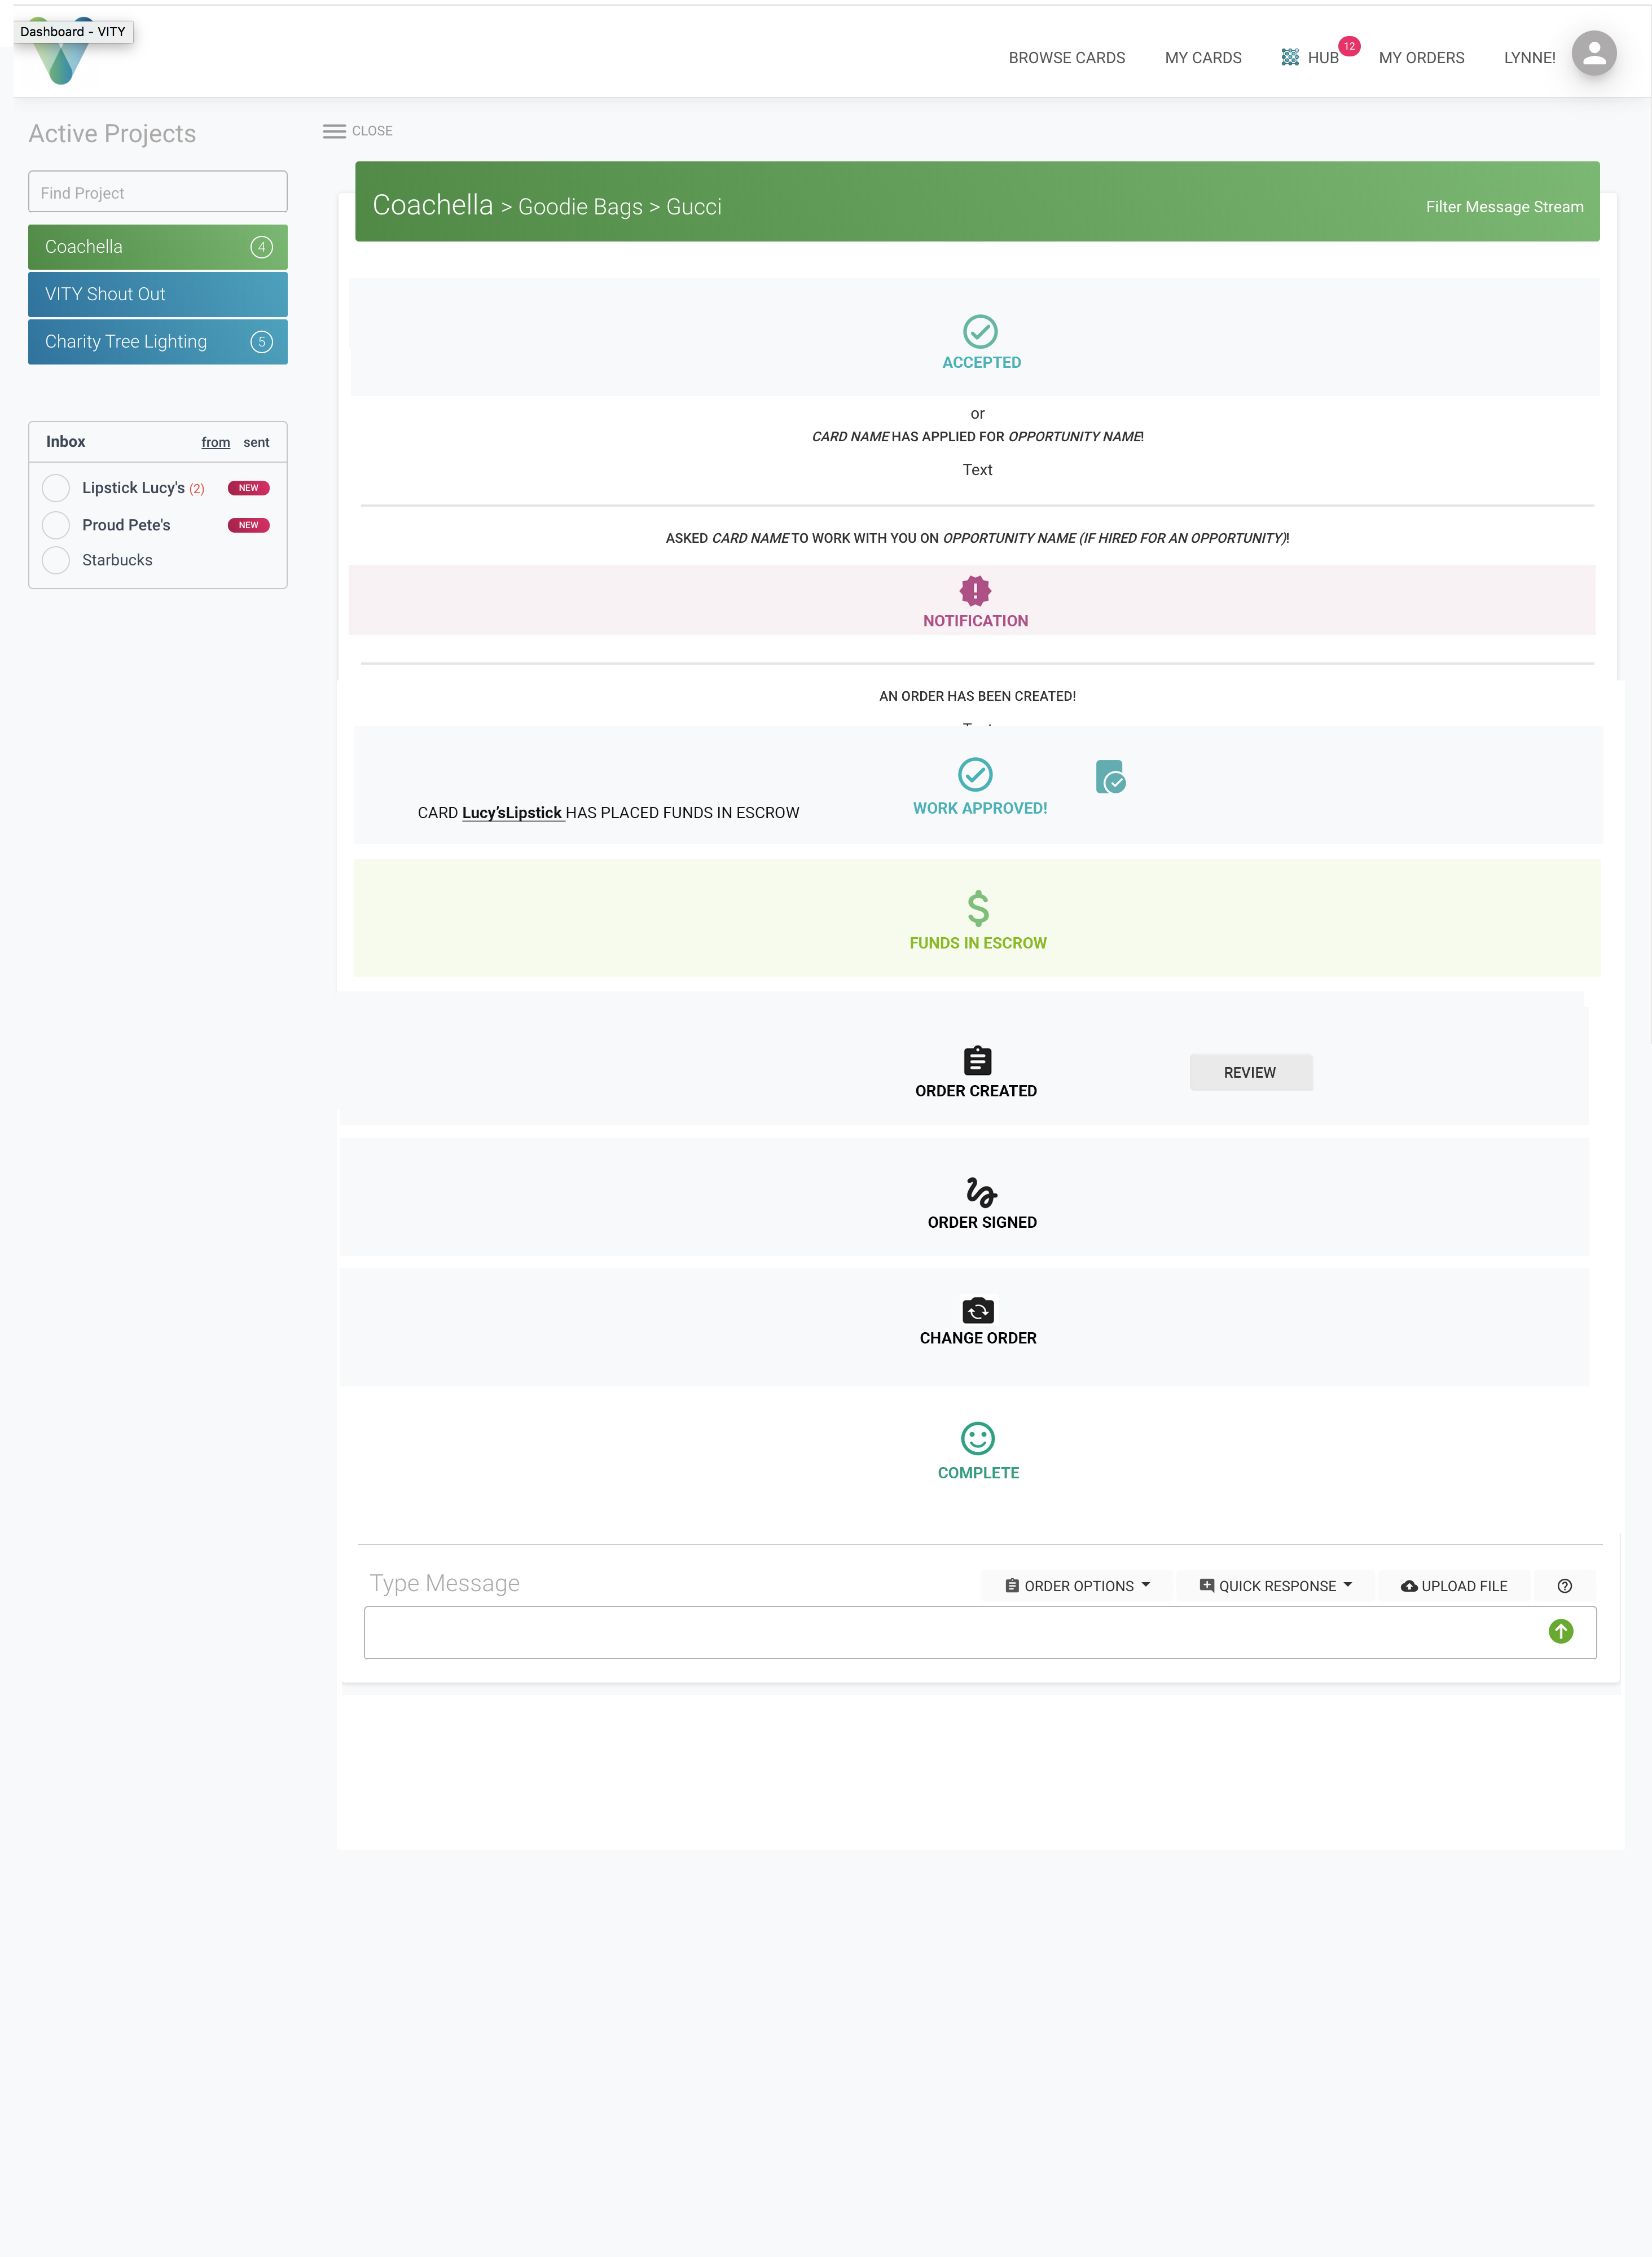Click the Charity Tree Lighting count badge 5
Image resolution: width=1652 pixels, height=2257 pixels.
(262, 342)
